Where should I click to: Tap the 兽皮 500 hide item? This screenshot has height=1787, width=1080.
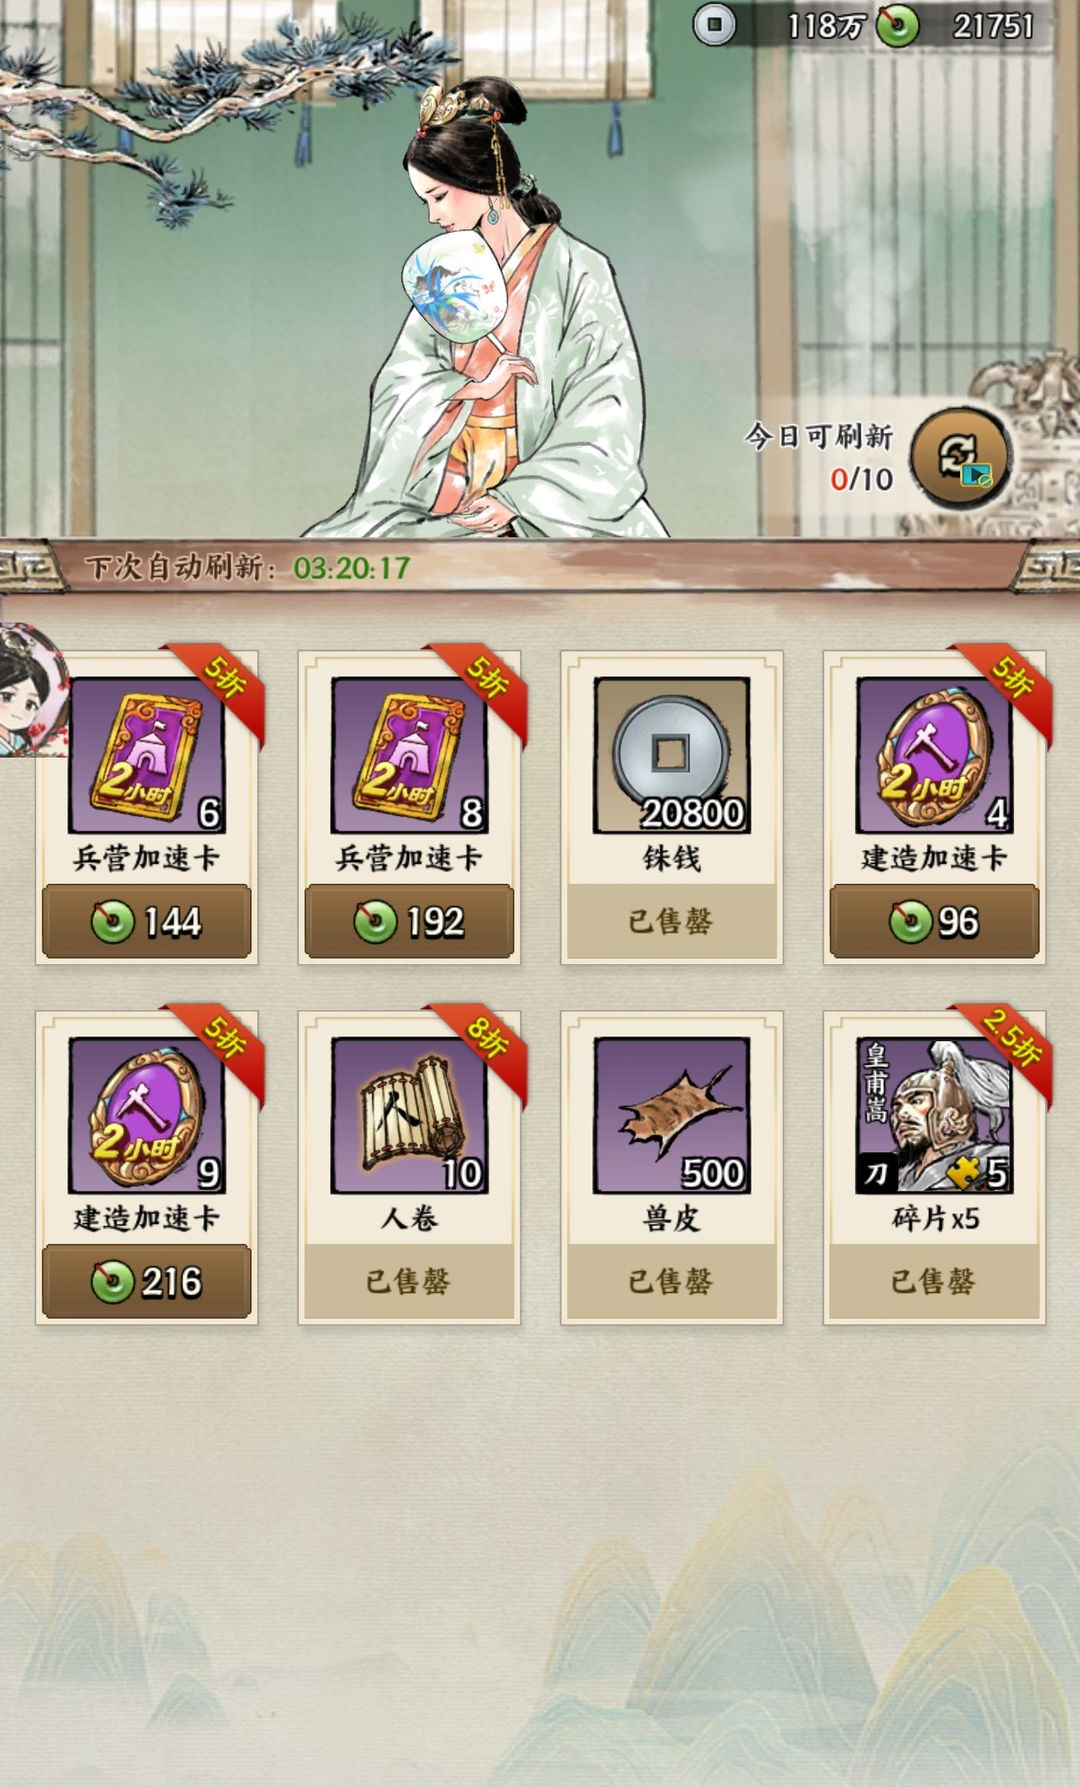pyautogui.click(x=672, y=1115)
